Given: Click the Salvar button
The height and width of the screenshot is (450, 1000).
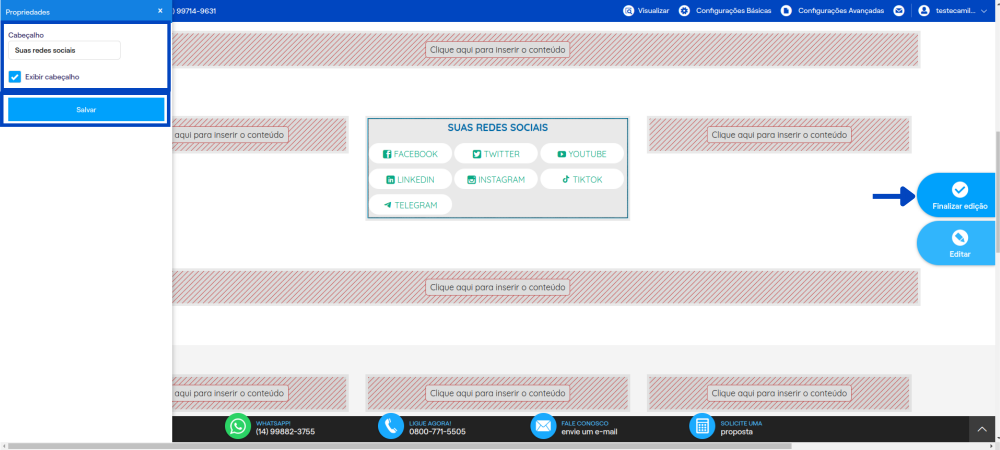Looking at the screenshot, I should coord(86,110).
